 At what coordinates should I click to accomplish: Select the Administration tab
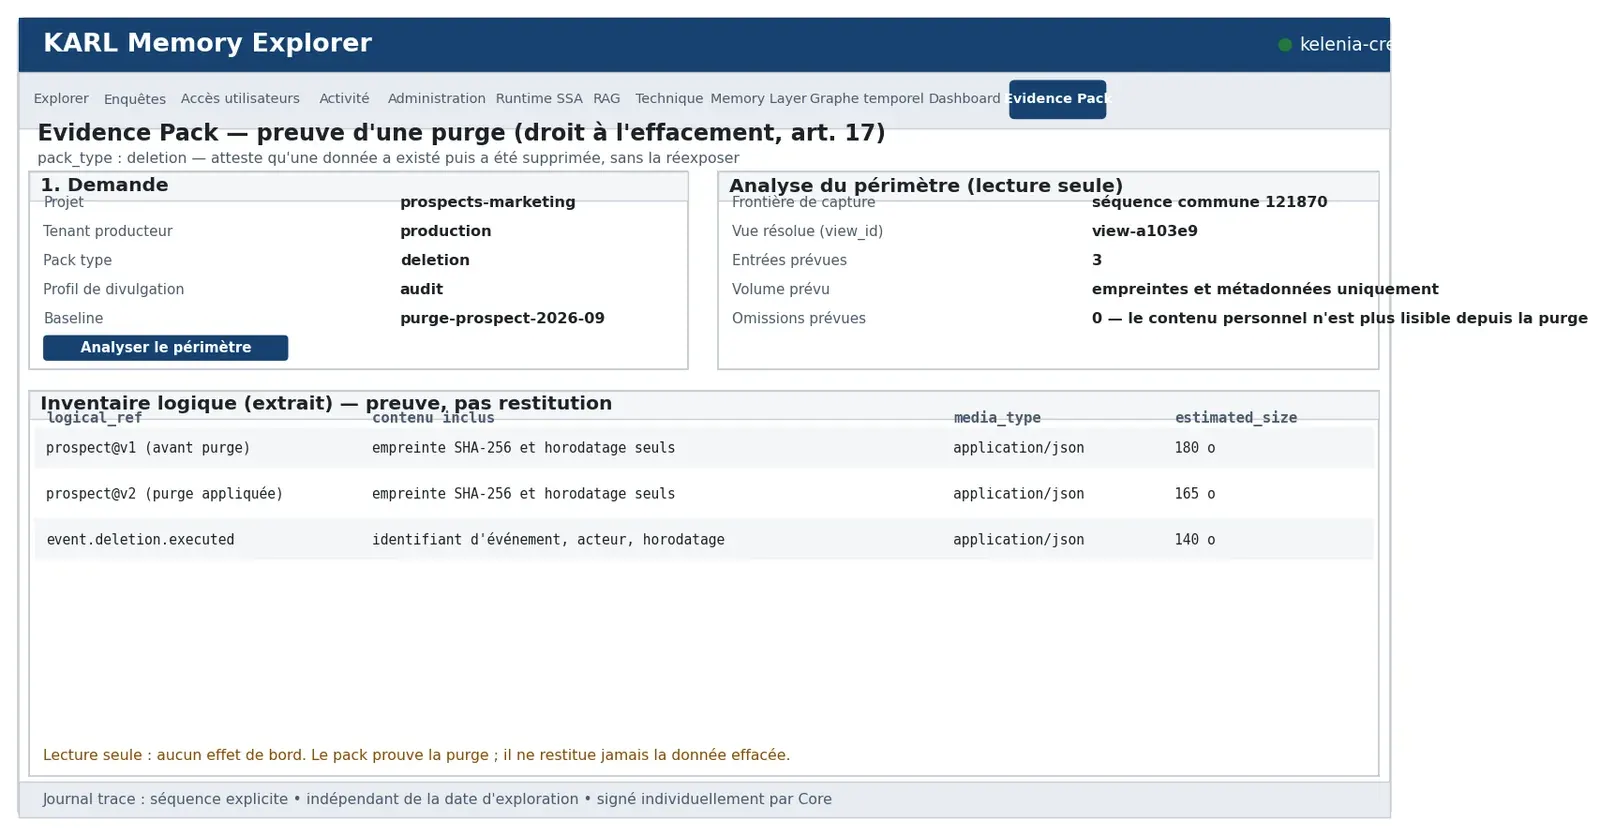click(x=436, y=99)
